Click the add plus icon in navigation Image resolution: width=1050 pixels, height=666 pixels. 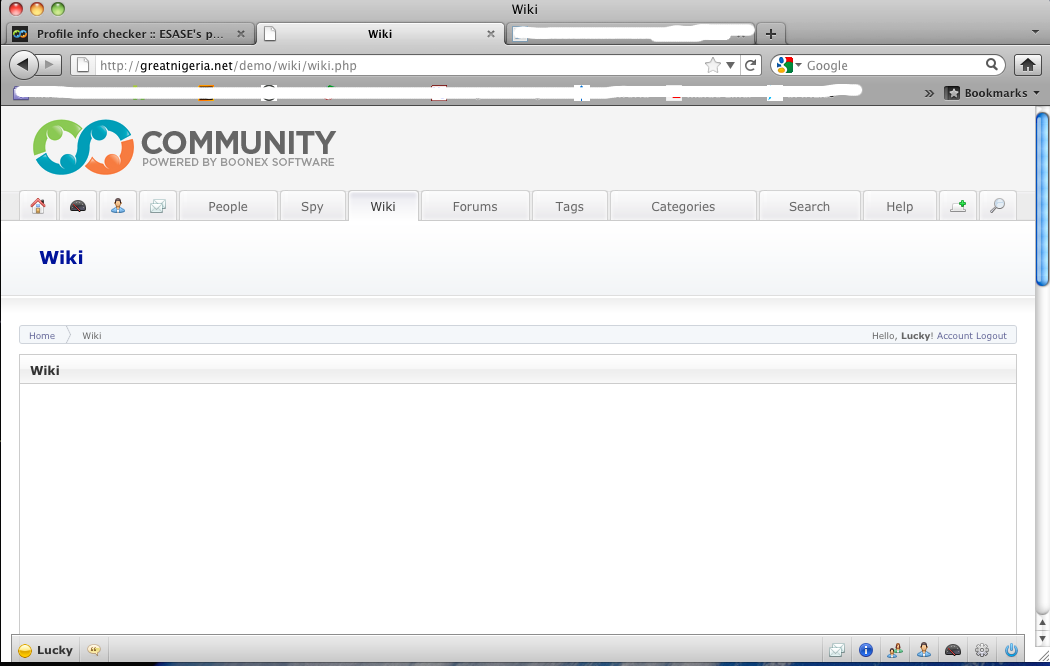point(958,206)
